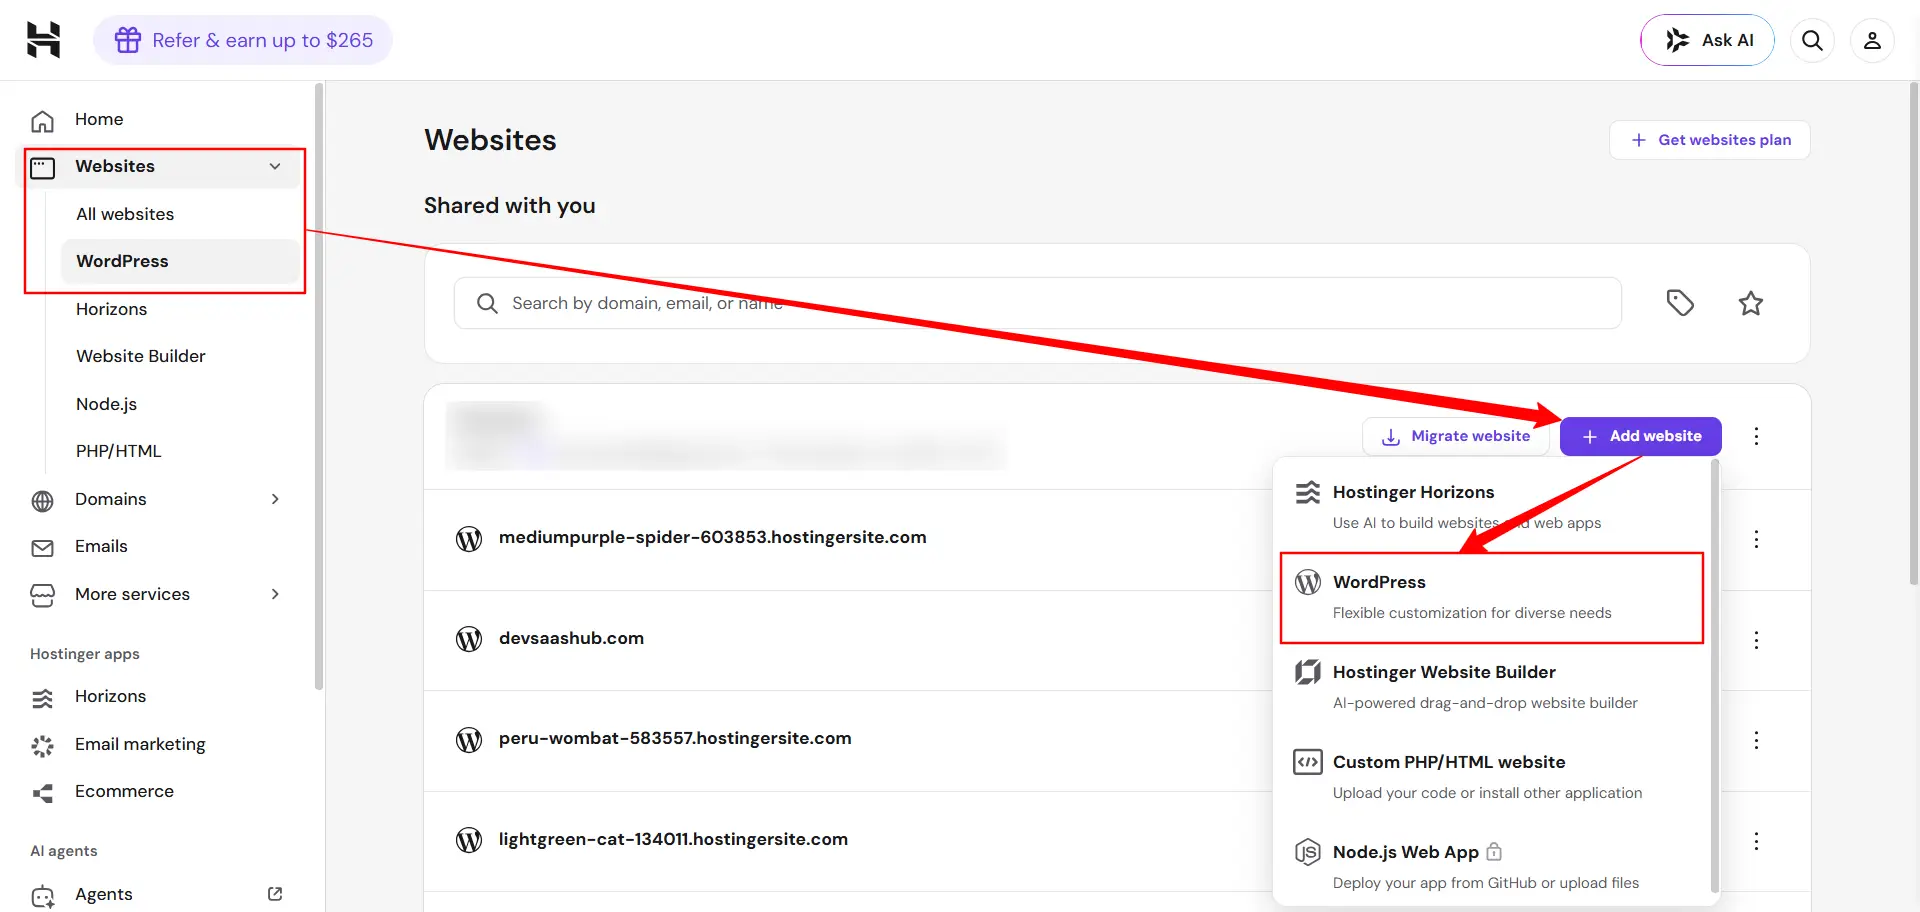1920x912 pixels.
Task: Open the three-dot menu for the peru-wombat row
Action: [x=1756, y=740]
